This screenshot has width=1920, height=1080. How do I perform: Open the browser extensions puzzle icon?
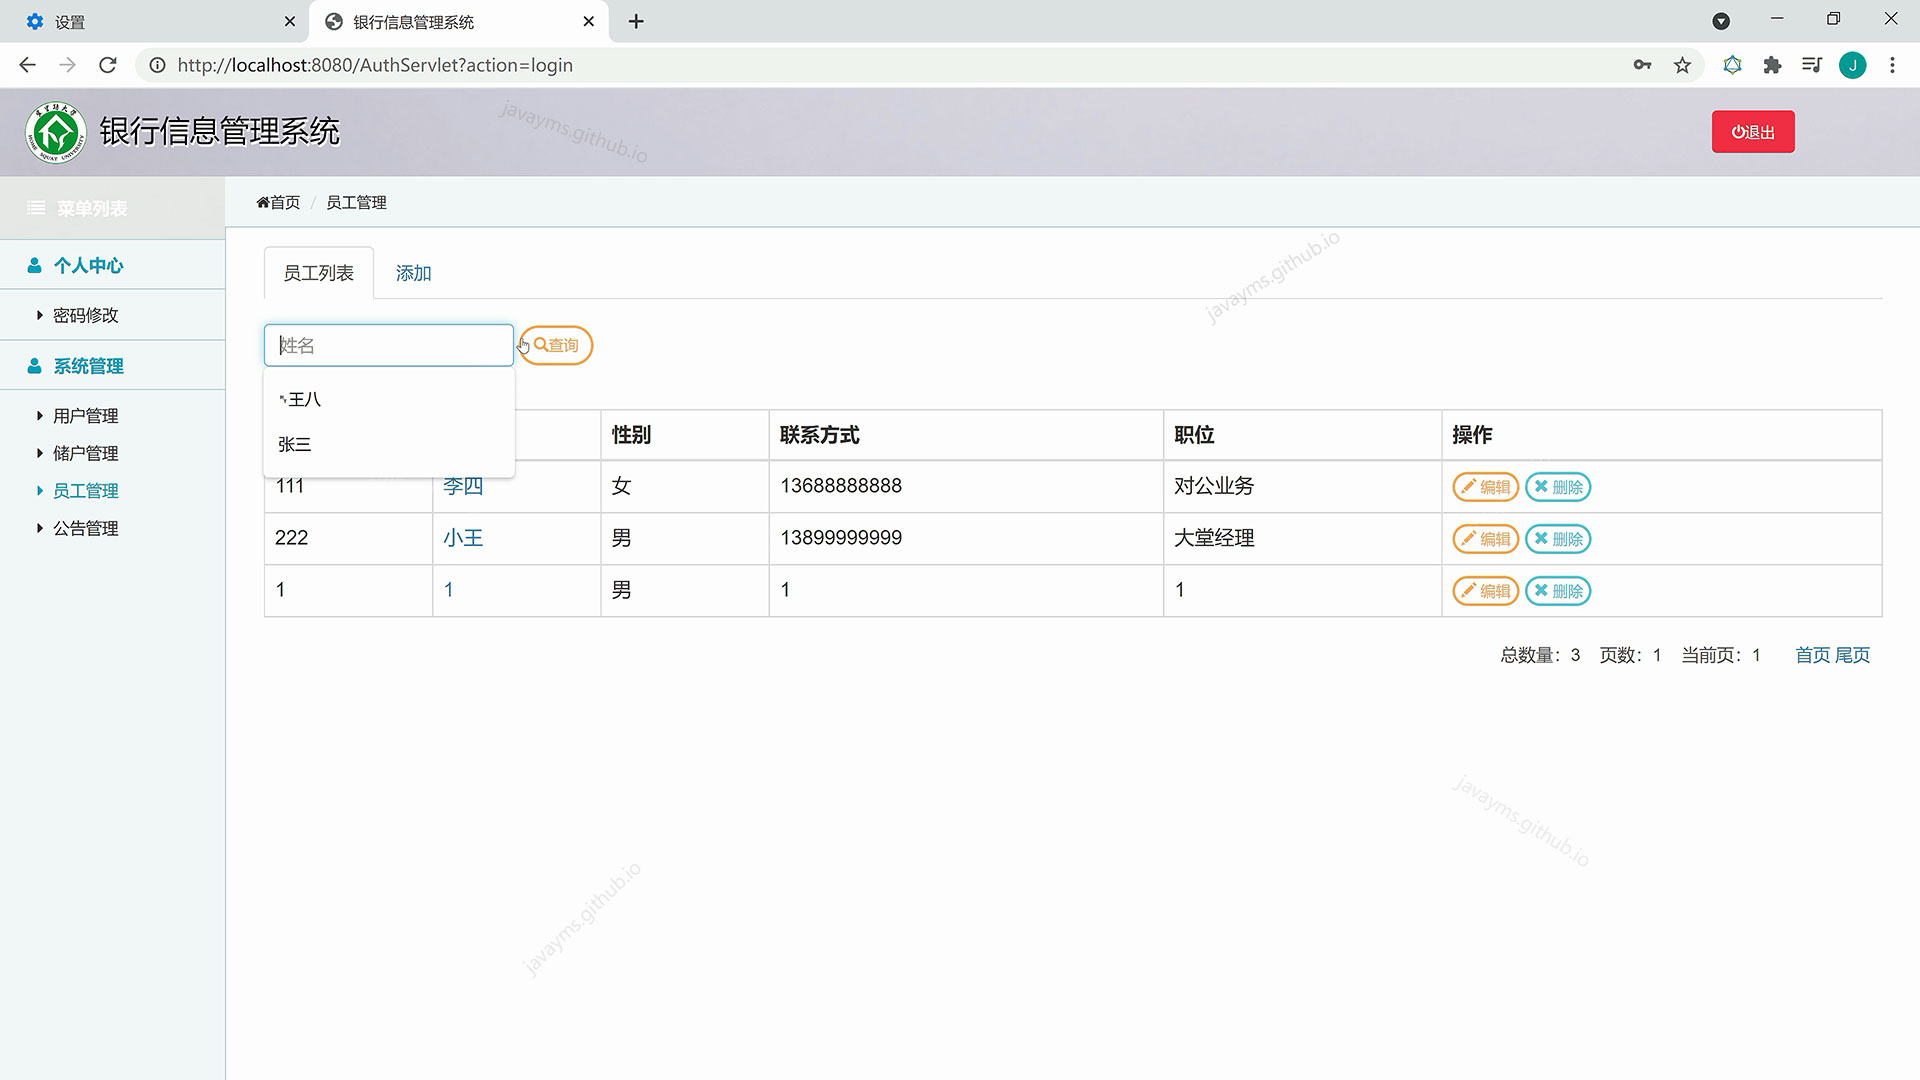click(x=1772, y=65)
